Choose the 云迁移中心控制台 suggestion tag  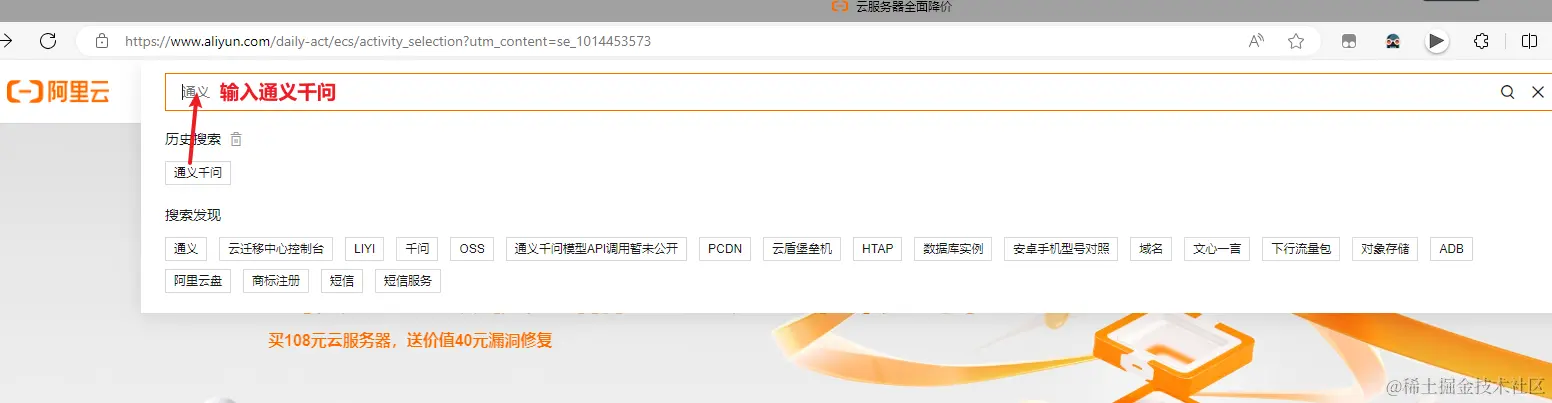pyautogui.click(x=276, y=249)
